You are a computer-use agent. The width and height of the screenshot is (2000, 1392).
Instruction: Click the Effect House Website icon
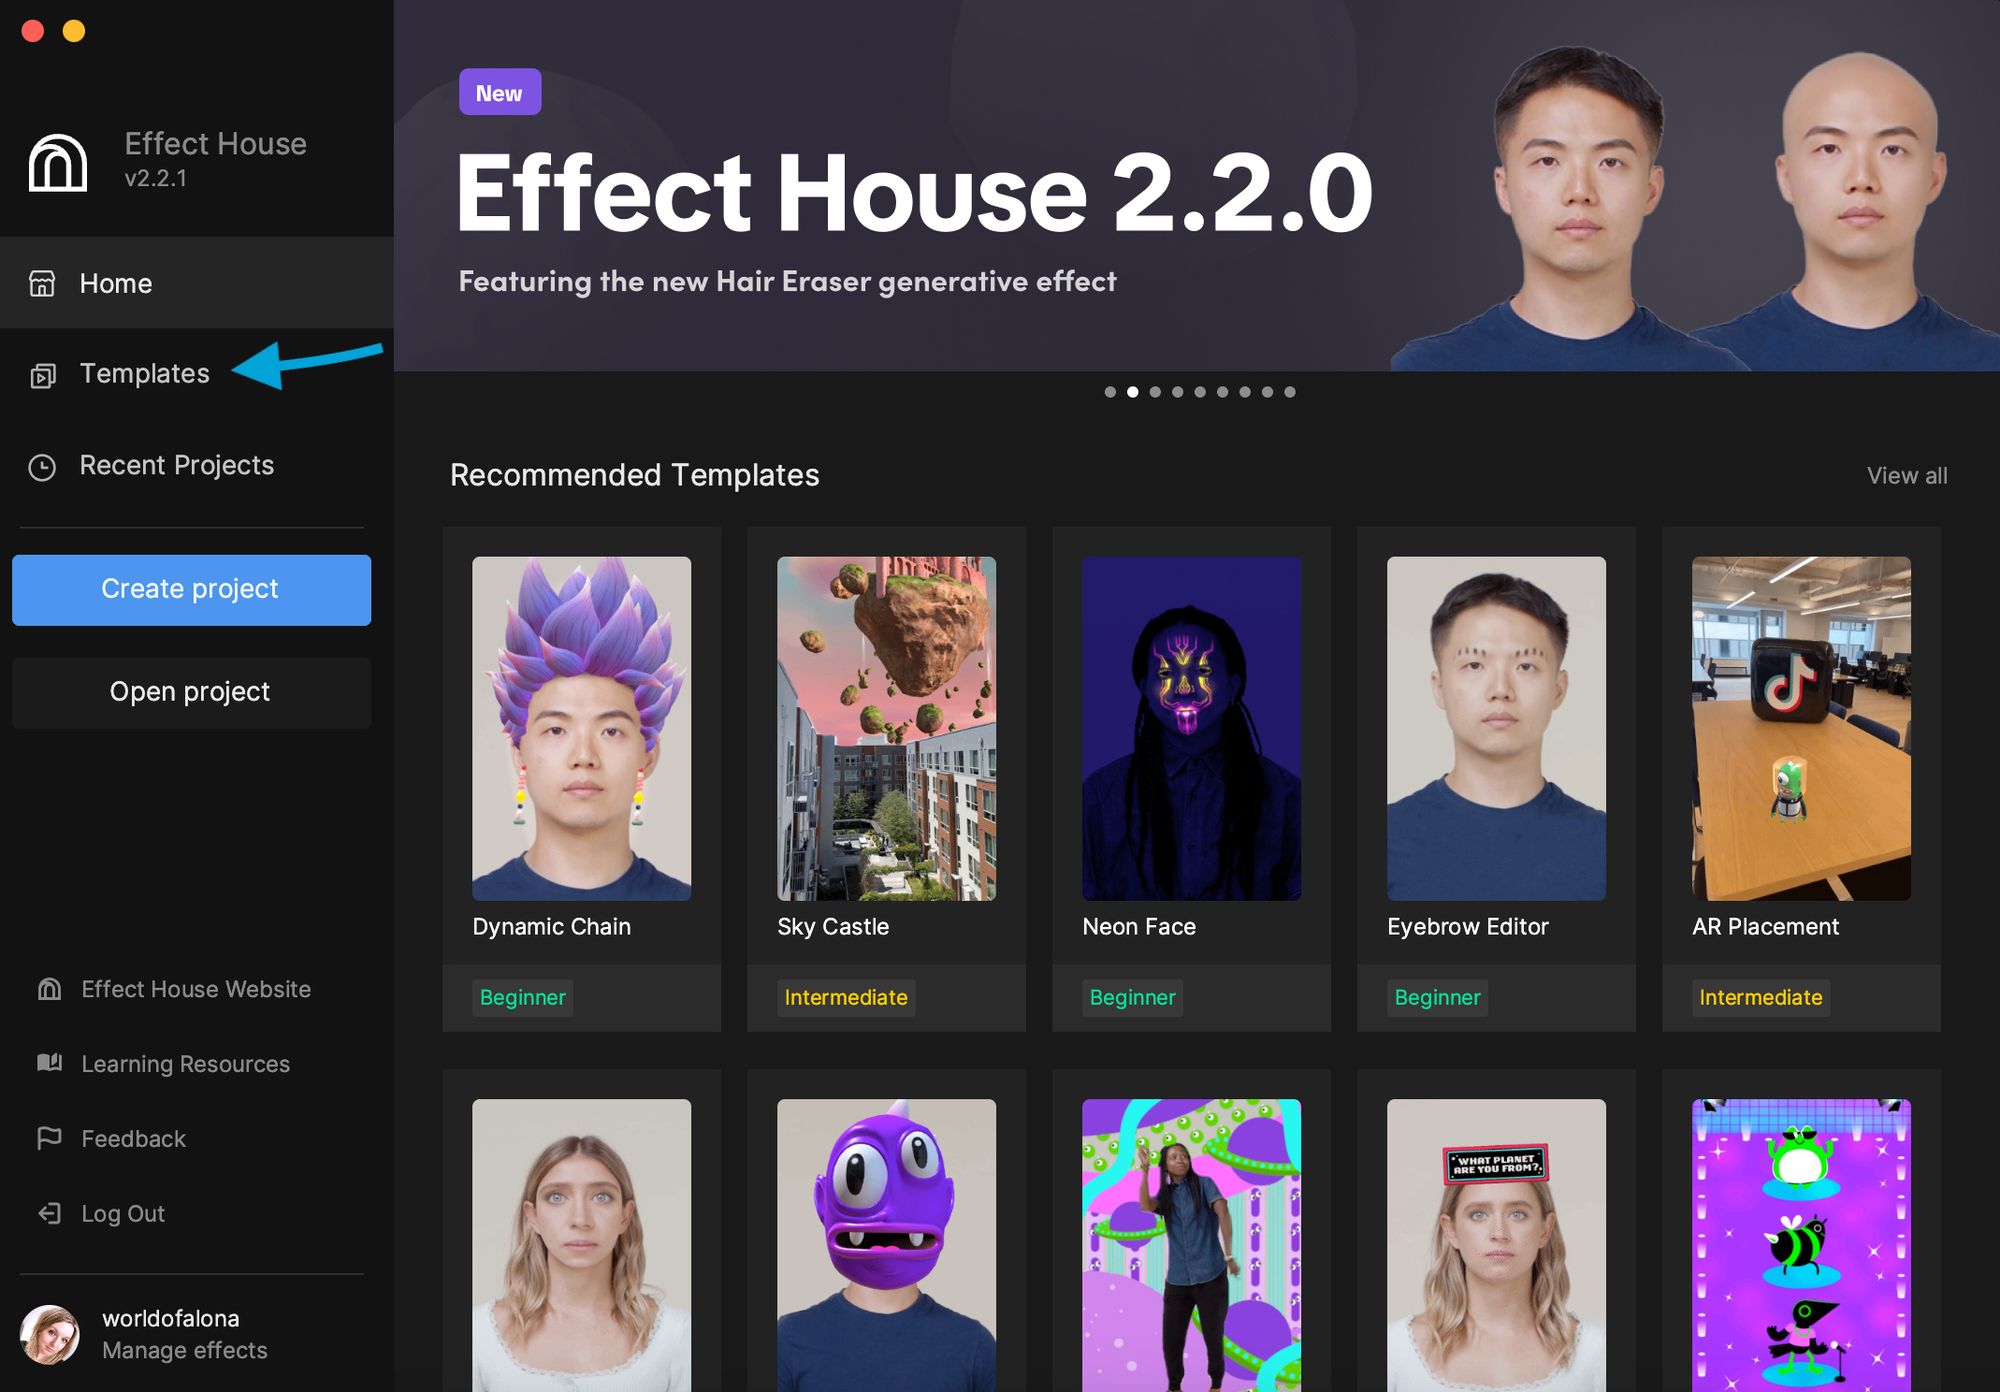click(50, 988)
